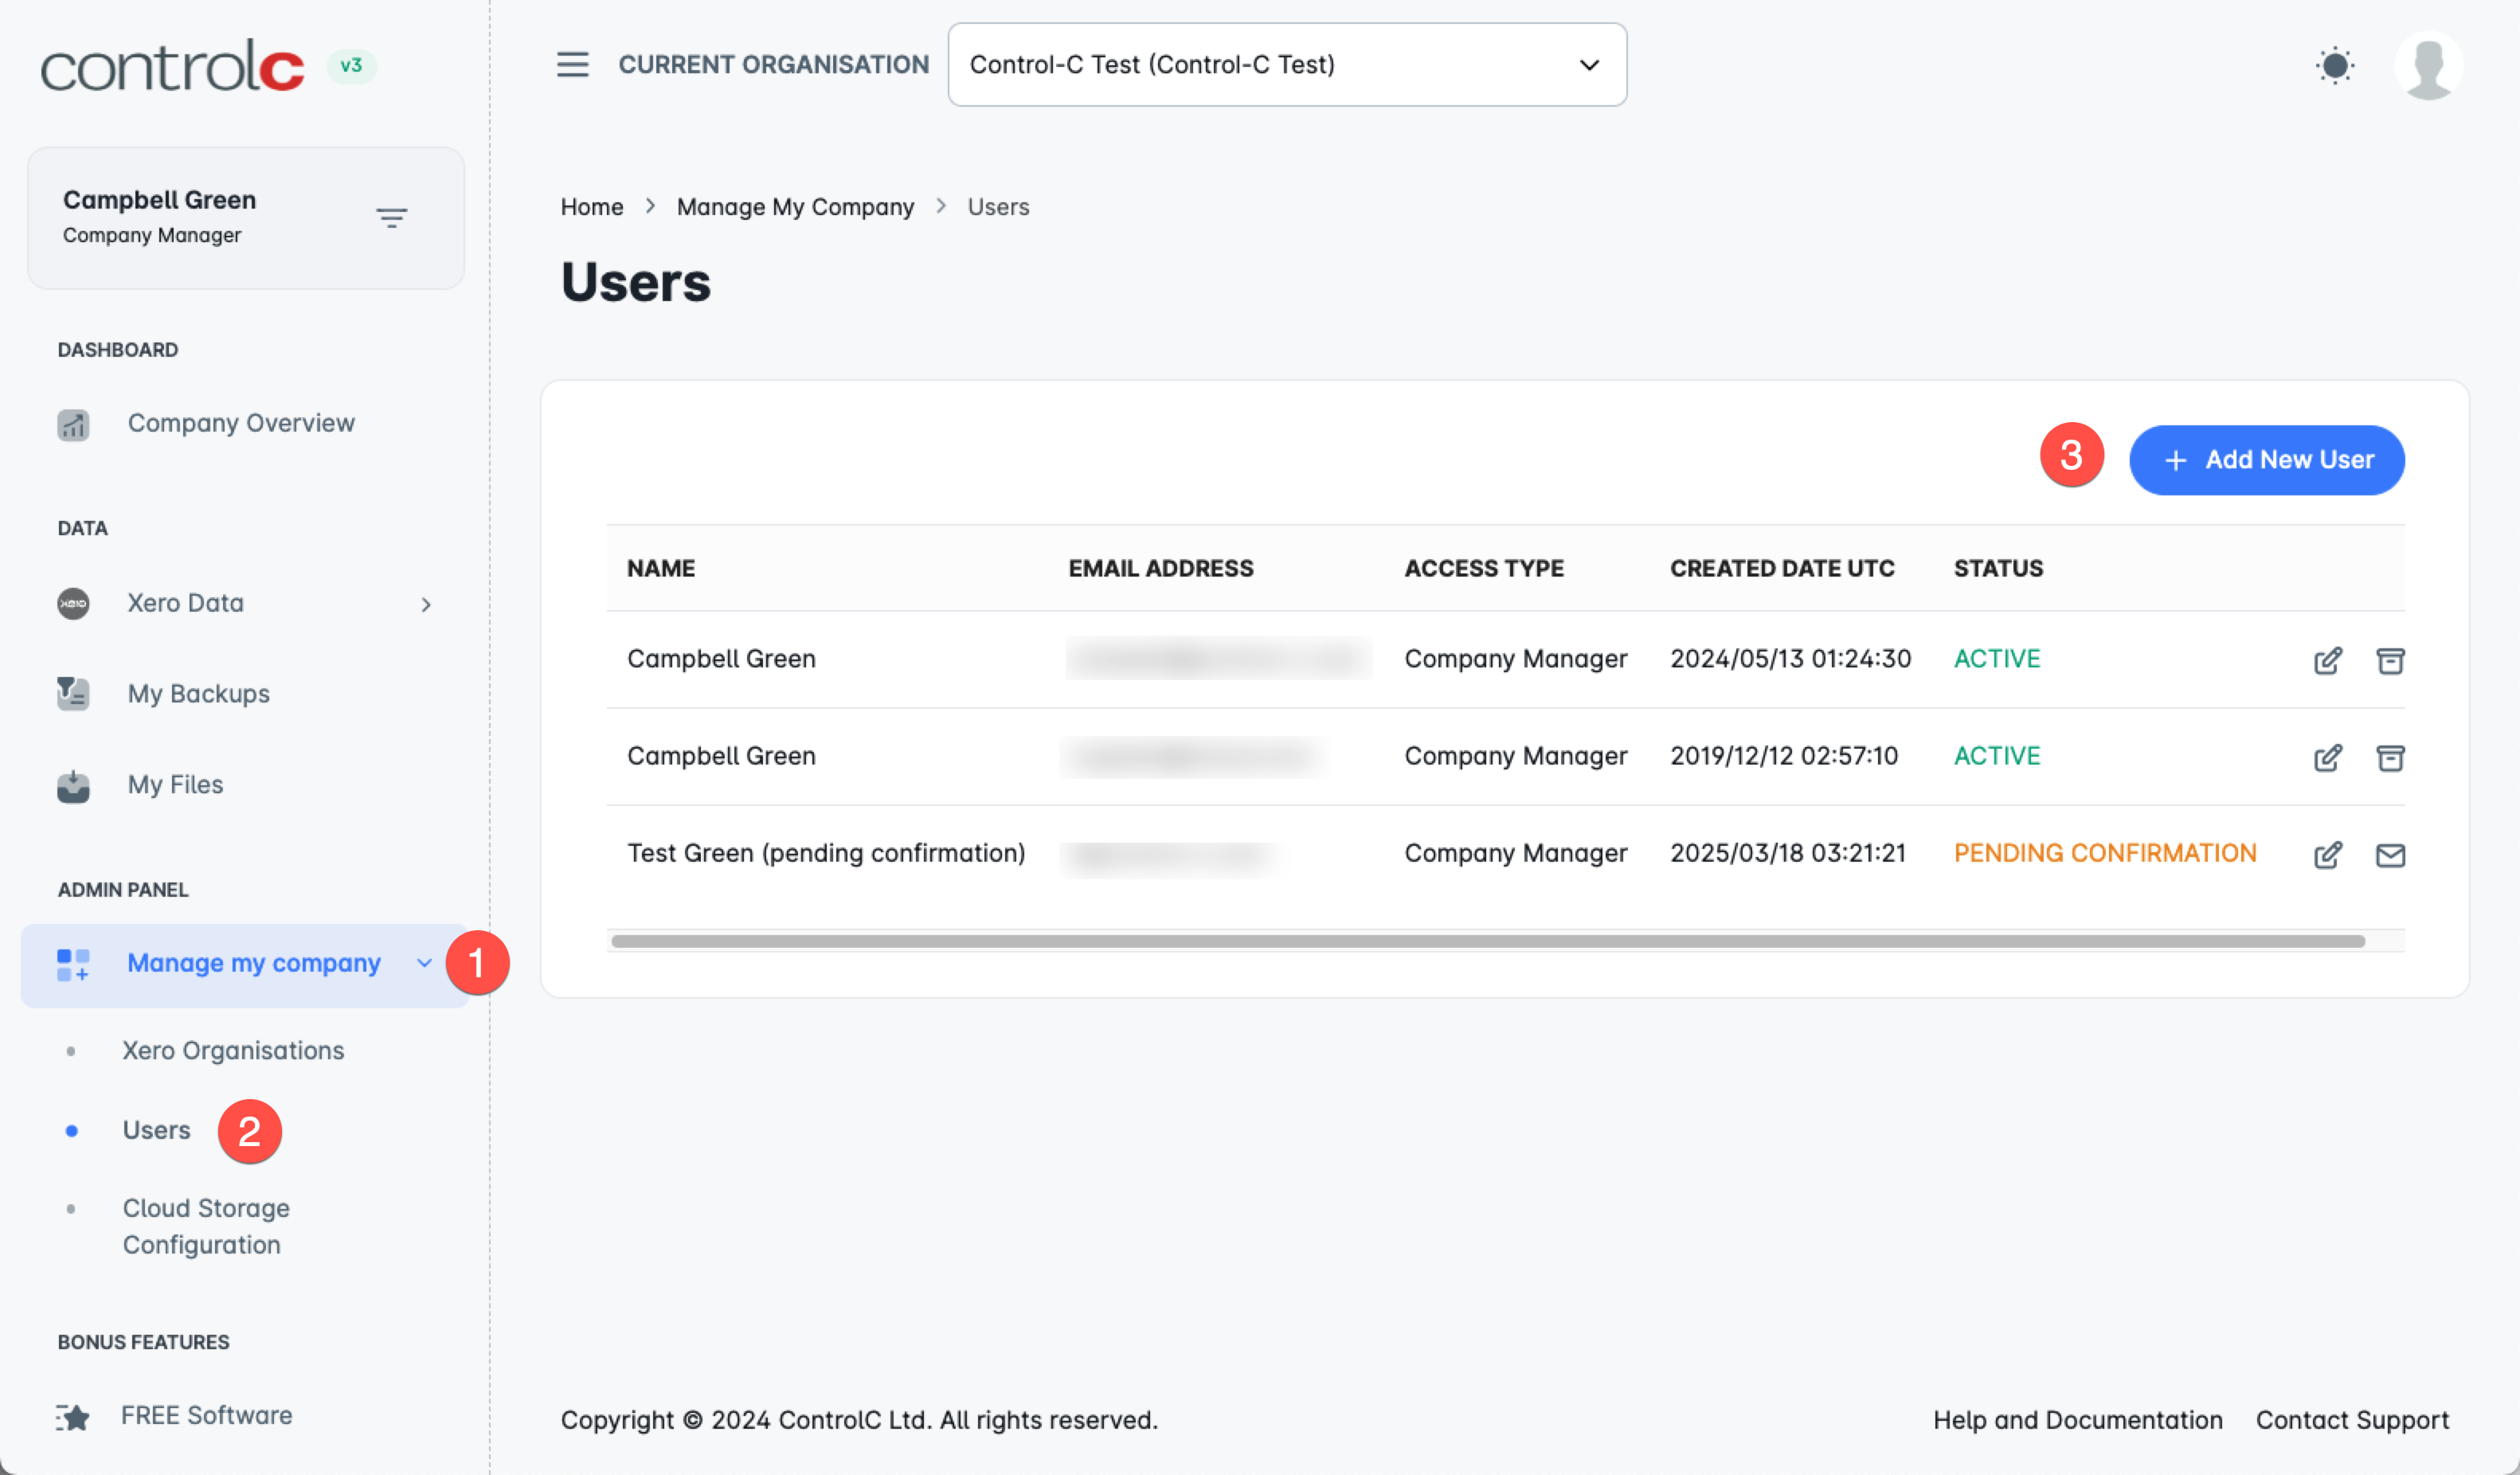
Task: Go to Manage My Company breadcrumb
Action: tap(795, 206)
